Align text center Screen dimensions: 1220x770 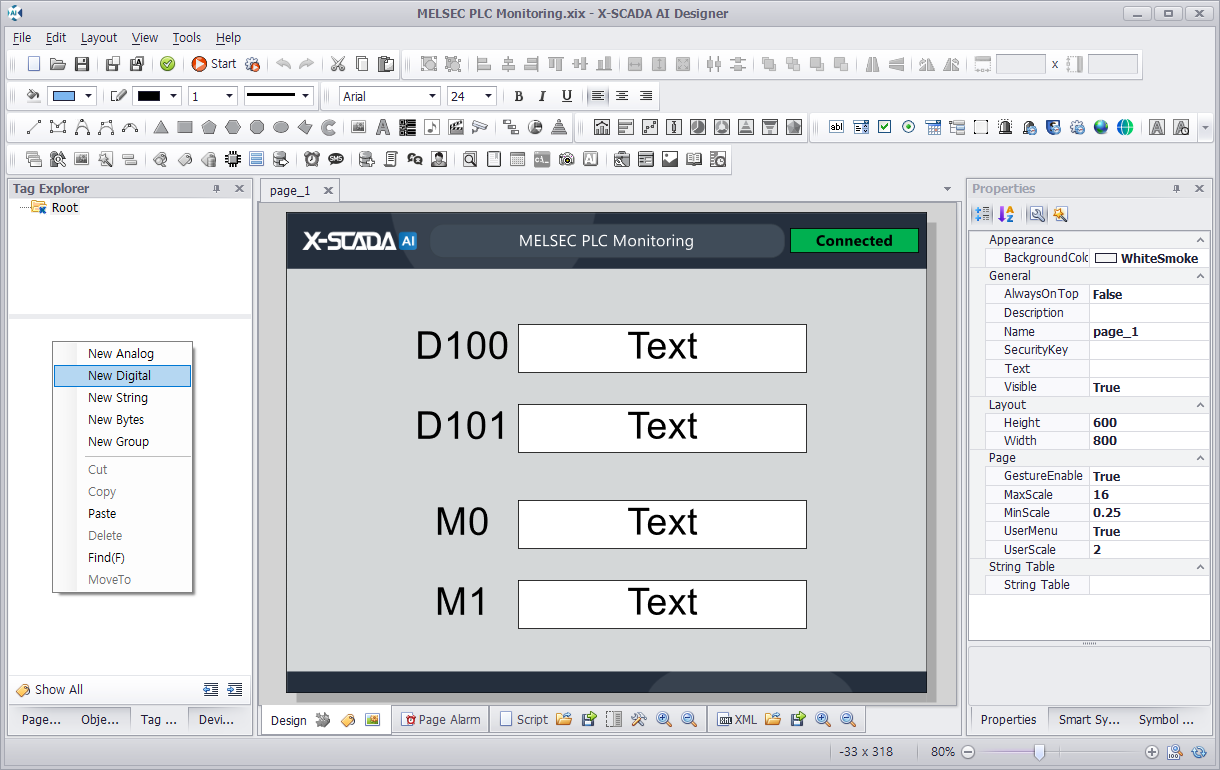coord(622,96)
